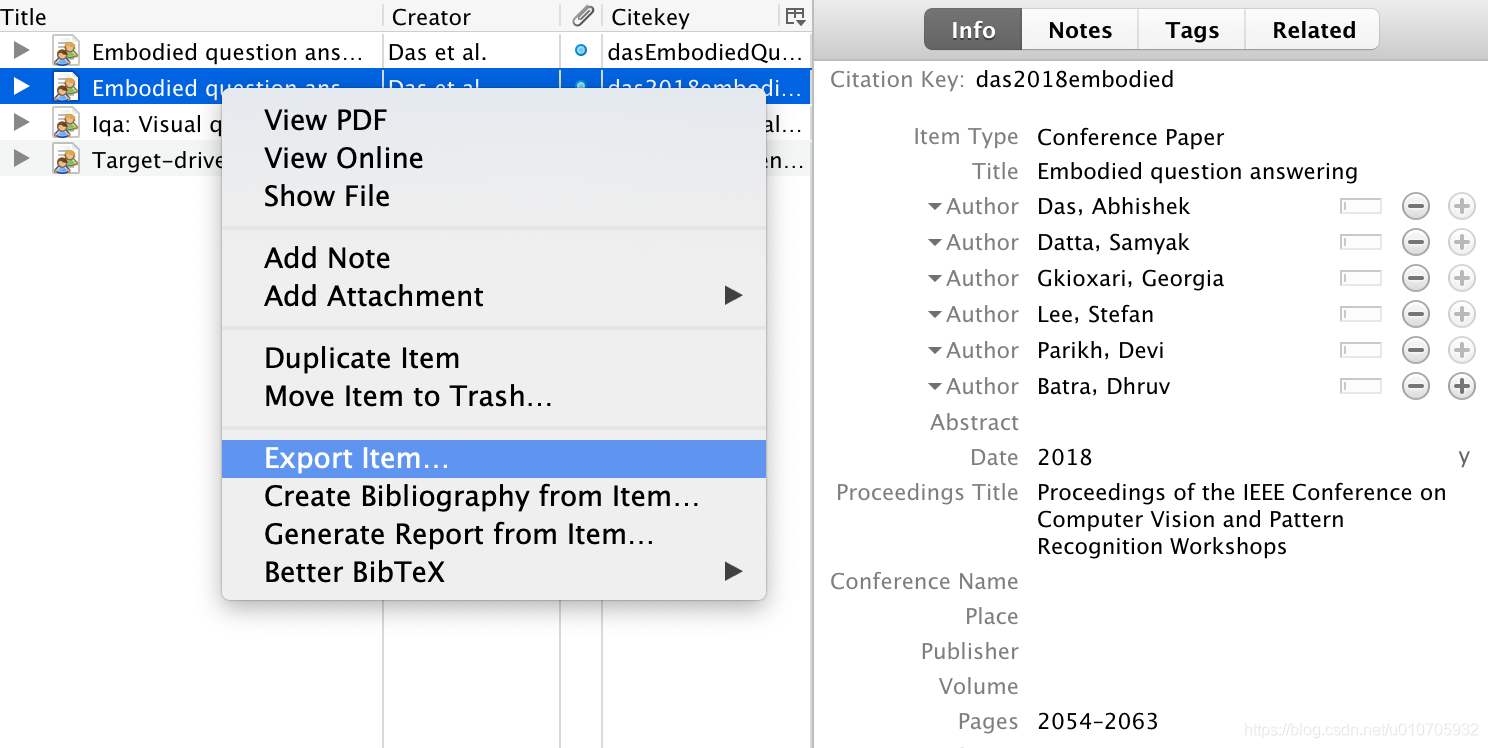The image size is (1488, 748).
Task: Click the Export Item… menu entry
Action: click(x=493, y=458)
